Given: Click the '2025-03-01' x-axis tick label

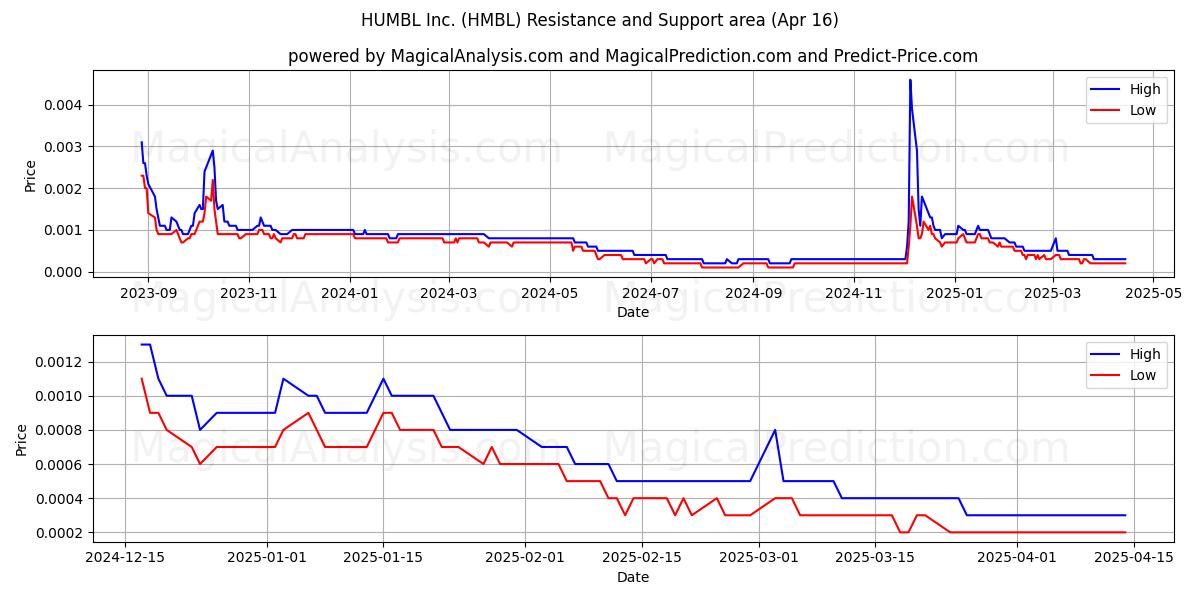Looking at the screenshot, I should coord(758,558).
